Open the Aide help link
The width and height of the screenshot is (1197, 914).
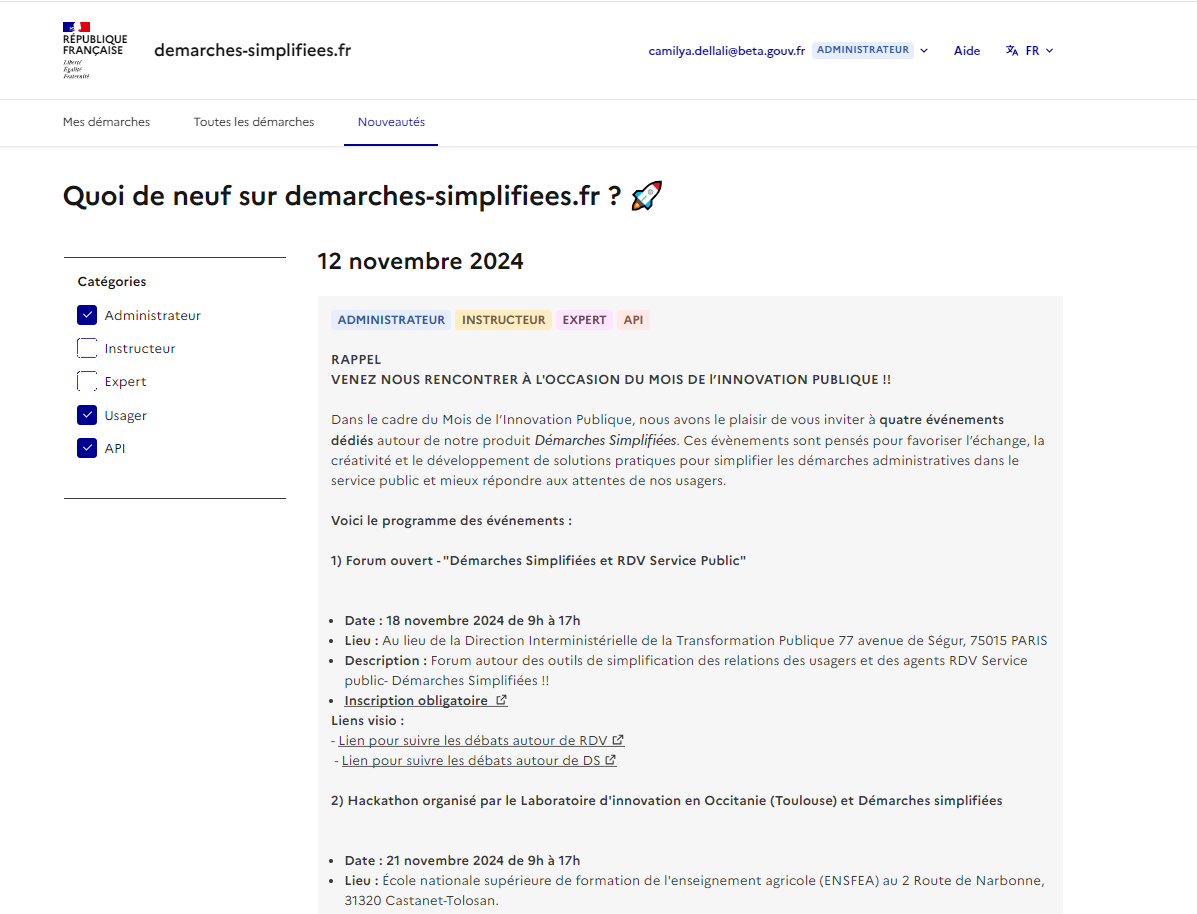tap(967, 51)
